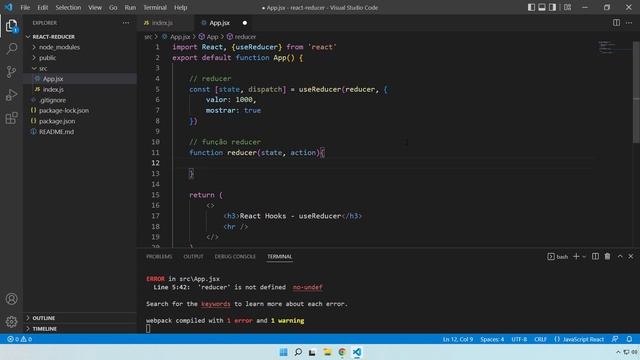
Task: Open the Run menu
Action: click(130, 7)
